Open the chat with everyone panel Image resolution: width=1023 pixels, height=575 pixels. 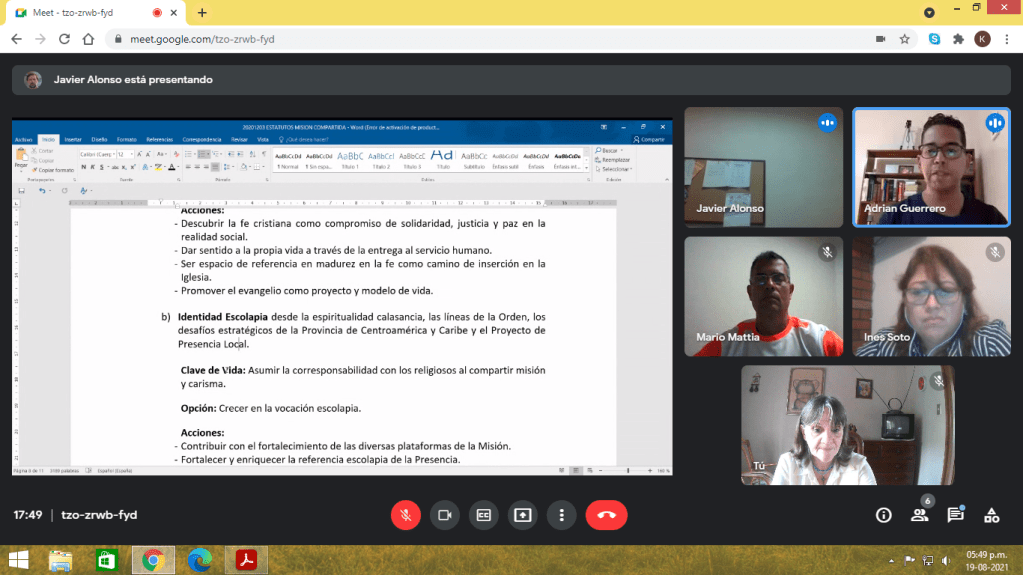[x=955, y=515]
